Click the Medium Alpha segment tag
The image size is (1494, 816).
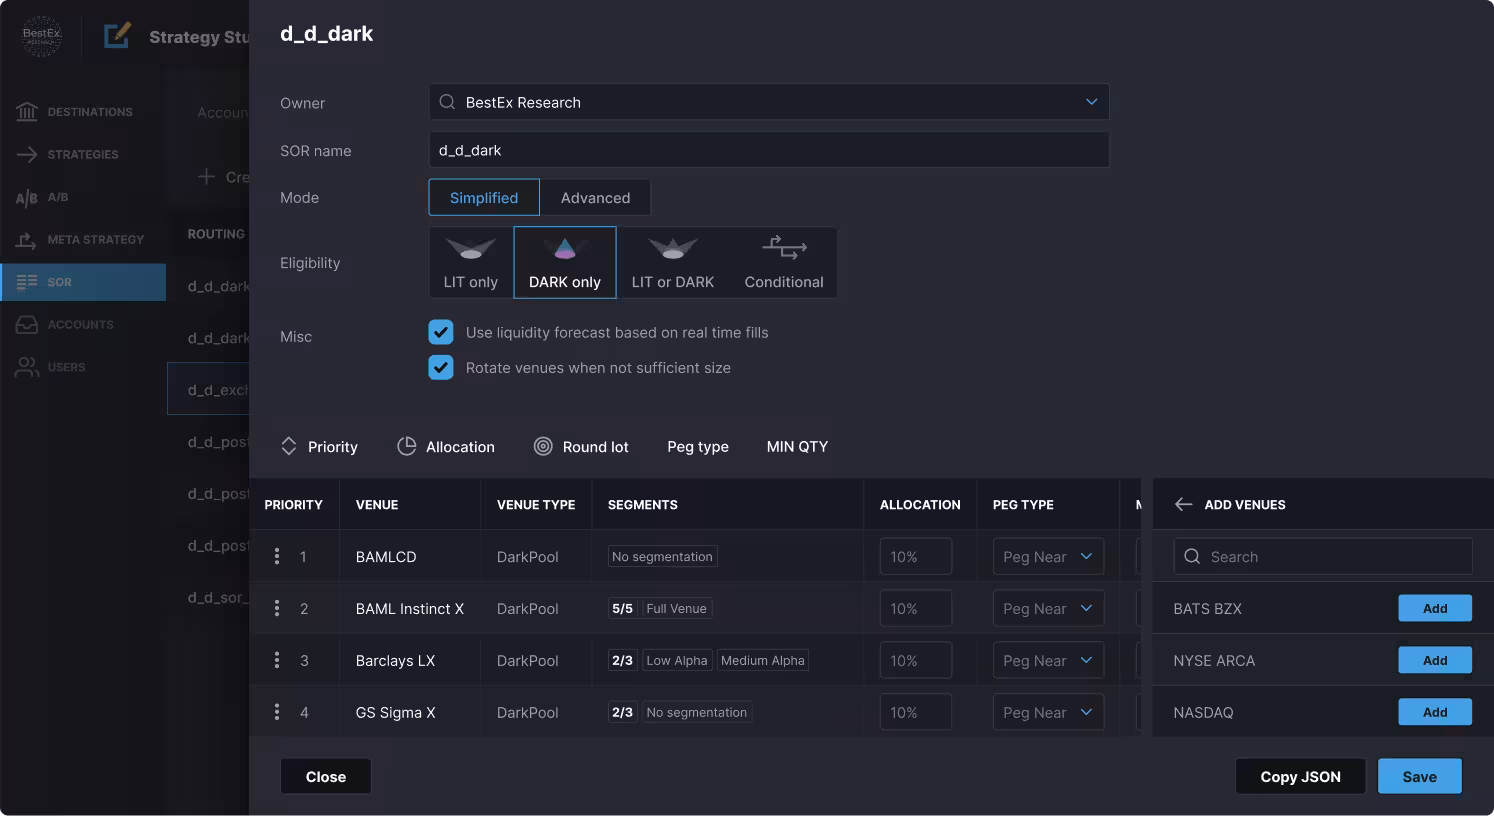pos(762,660)
